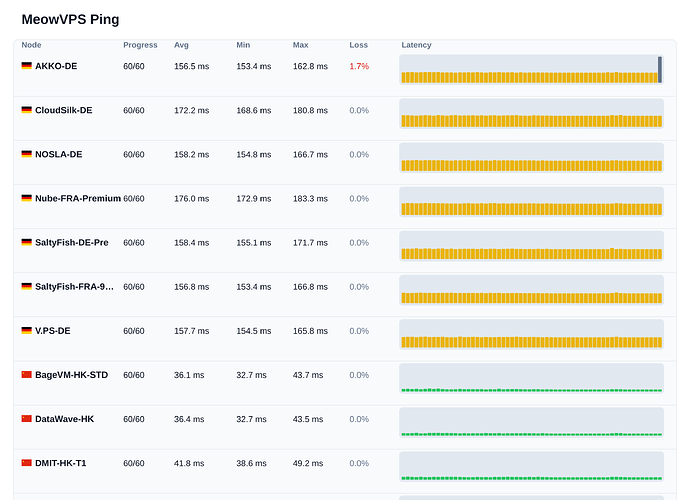Click the German flag beside SaltyFish-FRA-9…
690x500 pixels.
click(x=26, y=286)
